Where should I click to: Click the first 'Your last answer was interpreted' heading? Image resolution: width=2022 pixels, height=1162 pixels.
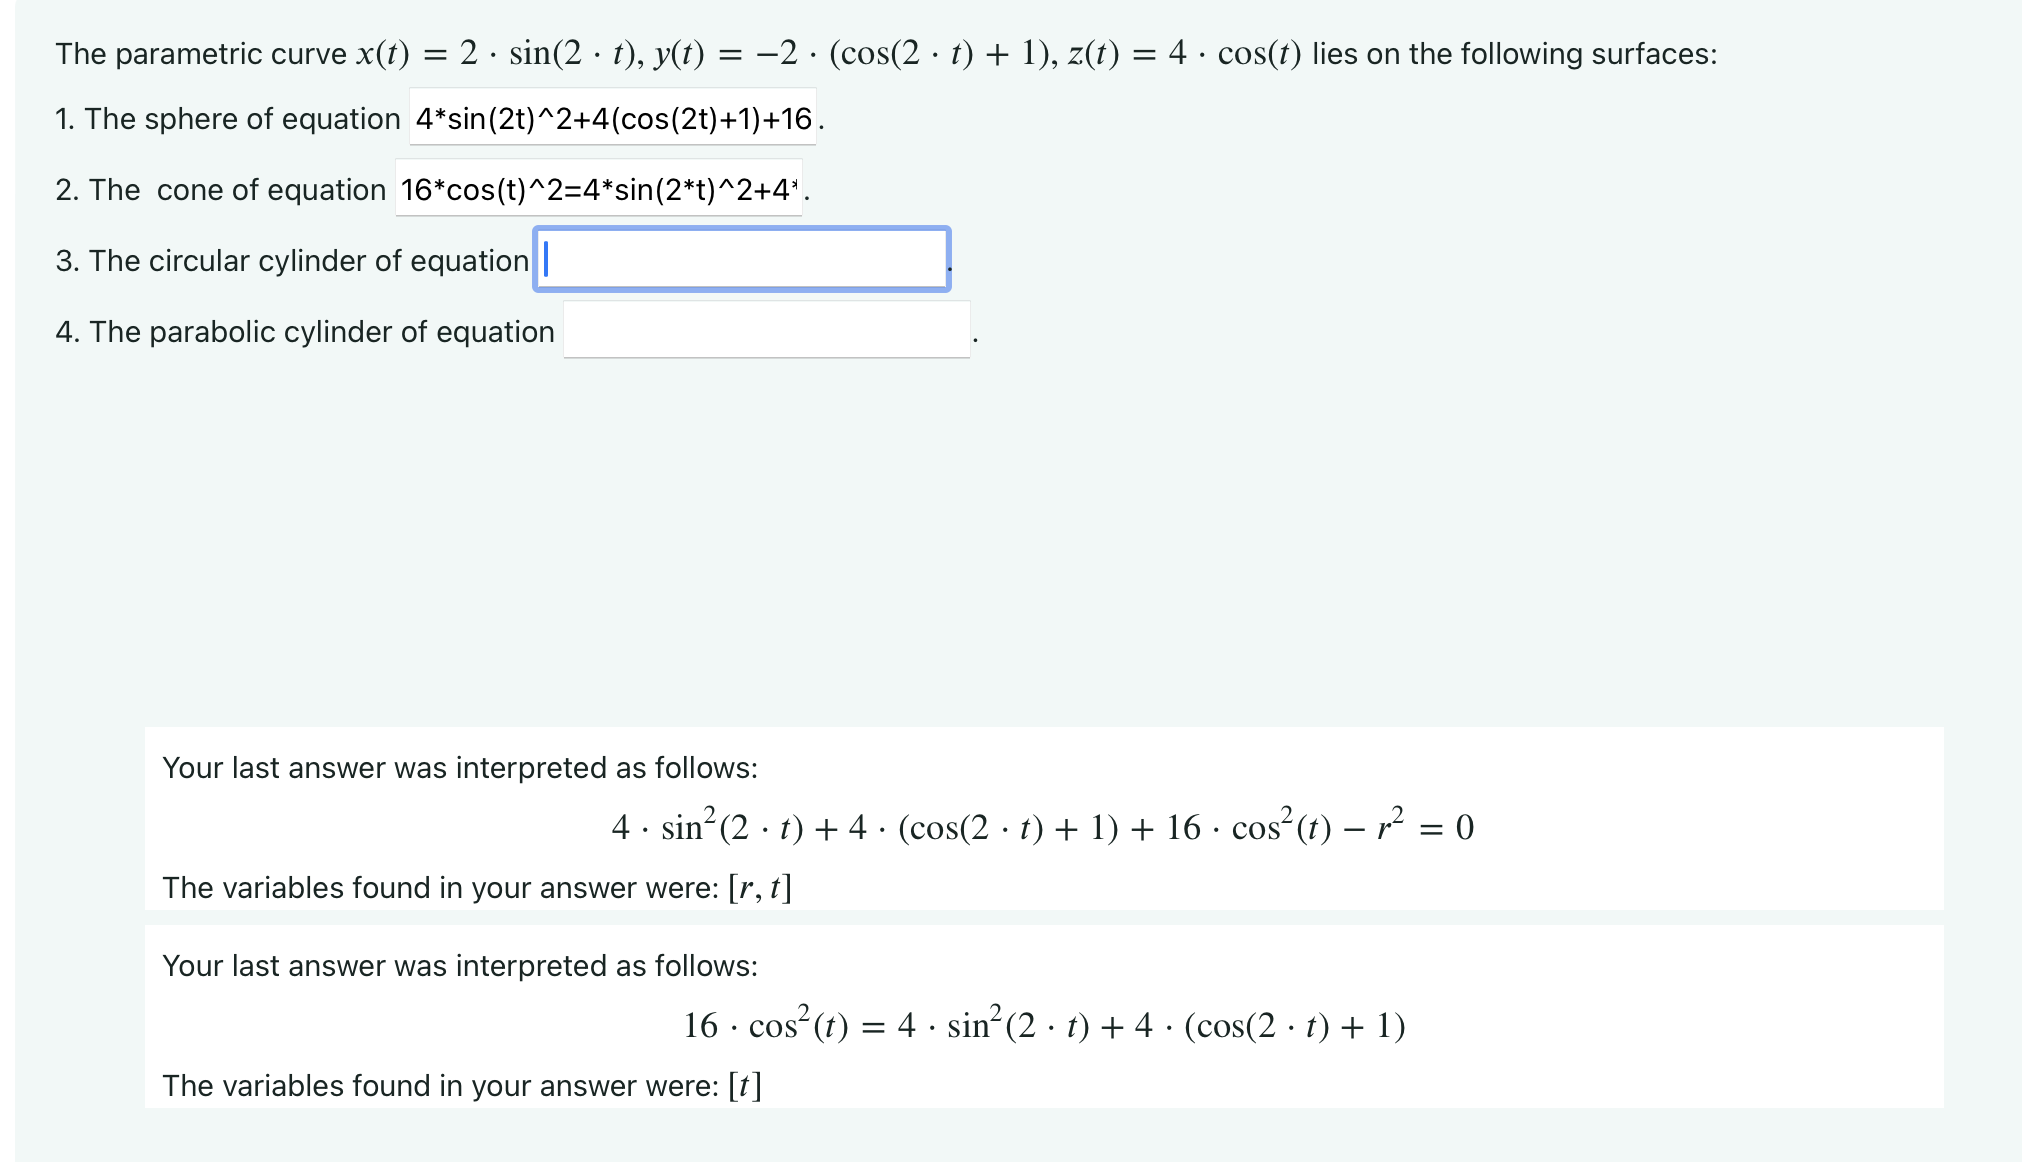(459, 767)
